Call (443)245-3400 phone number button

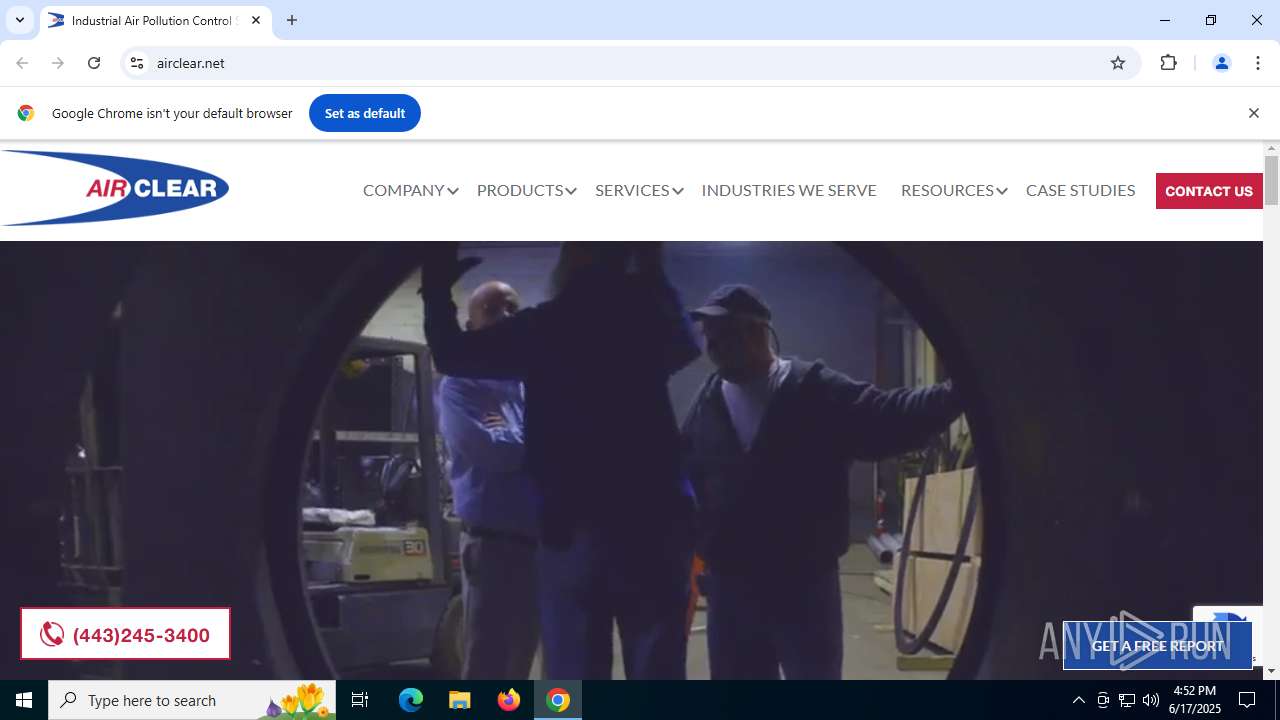coord(125,634)
